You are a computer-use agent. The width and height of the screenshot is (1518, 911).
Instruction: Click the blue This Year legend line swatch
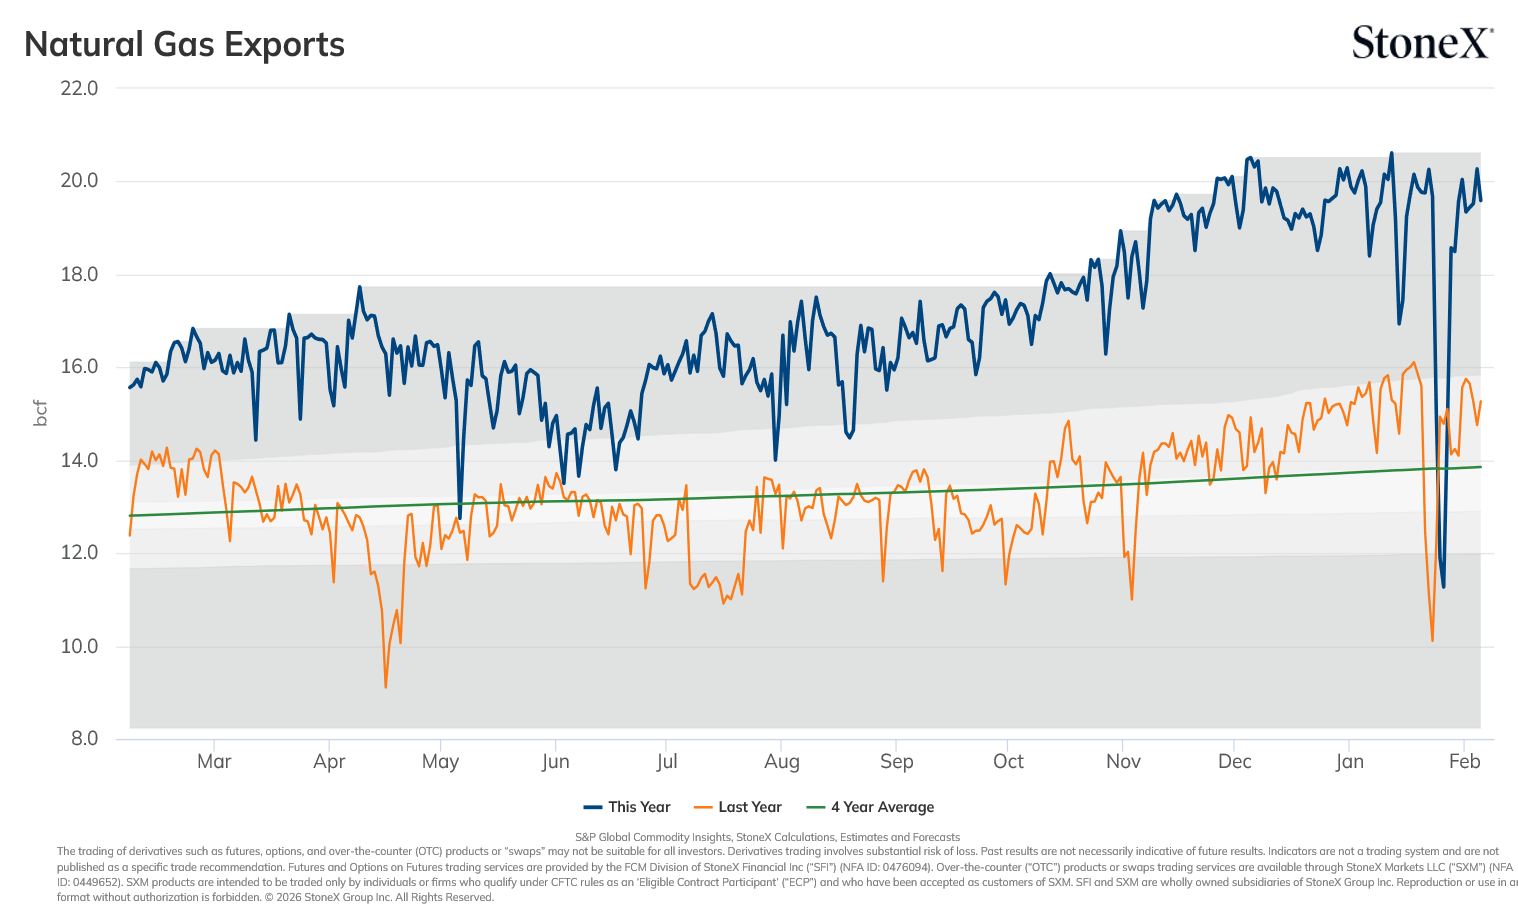pyautogui.click(x=593, y=807)
